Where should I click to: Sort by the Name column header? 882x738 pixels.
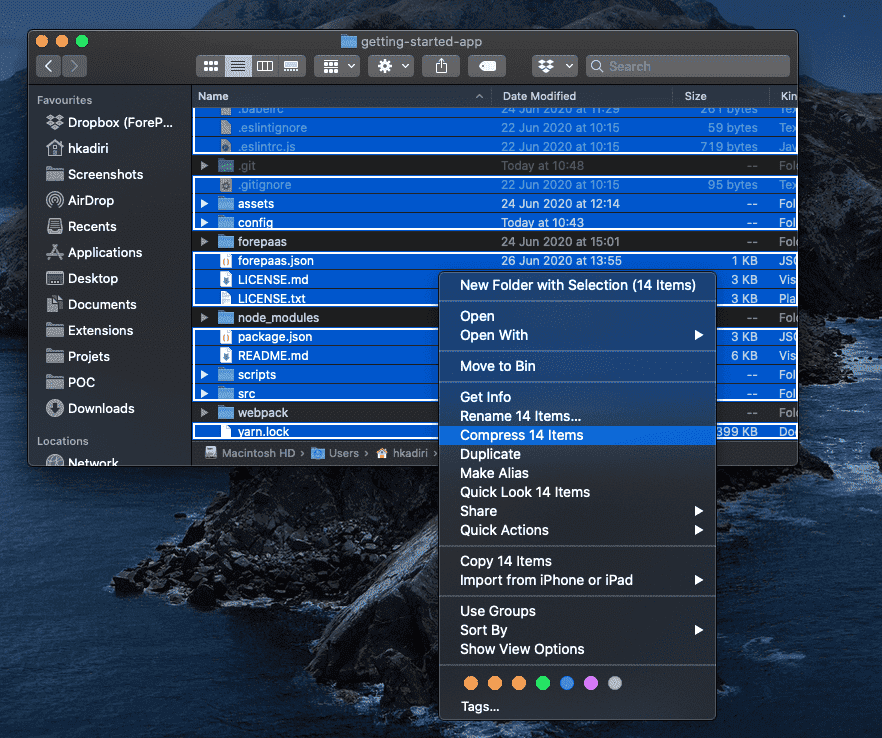(341, 96)
